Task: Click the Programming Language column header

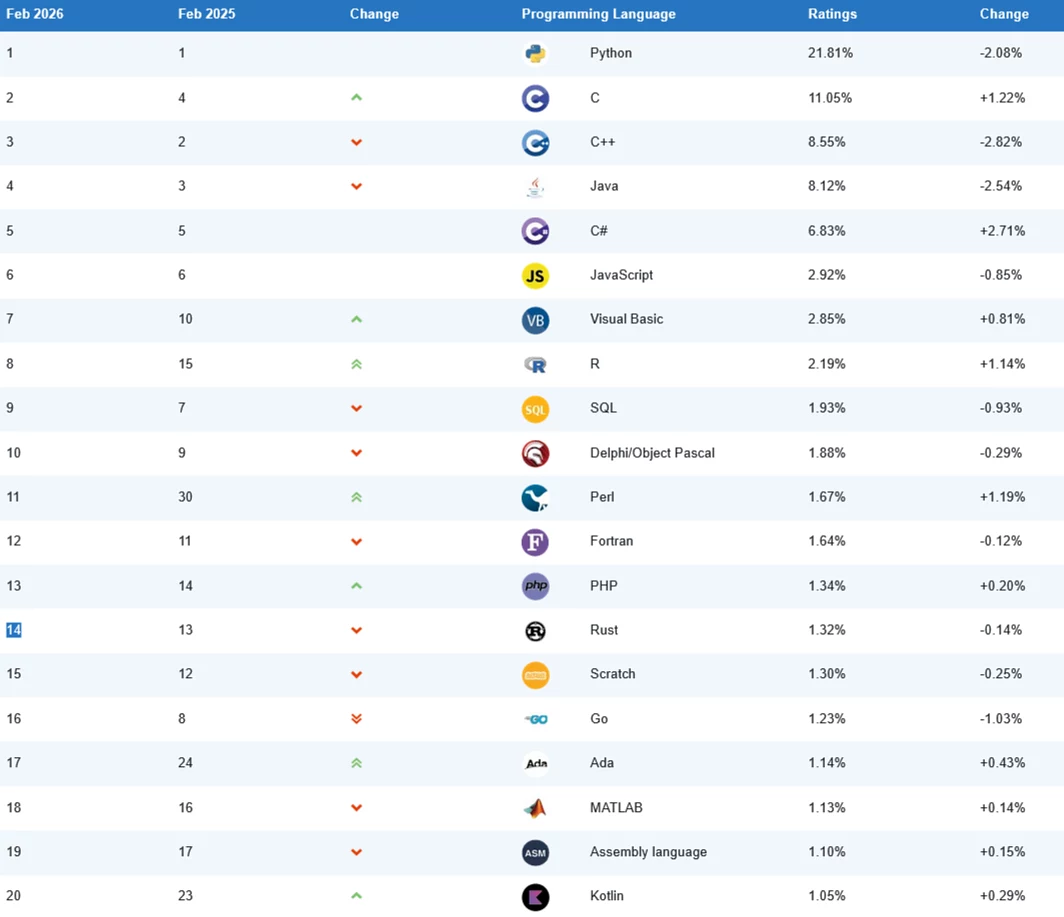Action: (x=598, y=14)
